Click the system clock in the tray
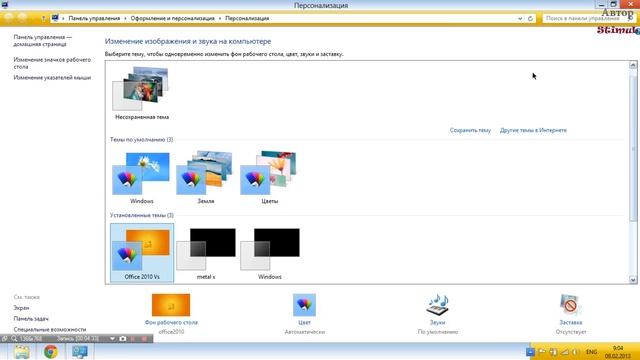The height and width of the screenshot is (360, 640). point(618,352)
